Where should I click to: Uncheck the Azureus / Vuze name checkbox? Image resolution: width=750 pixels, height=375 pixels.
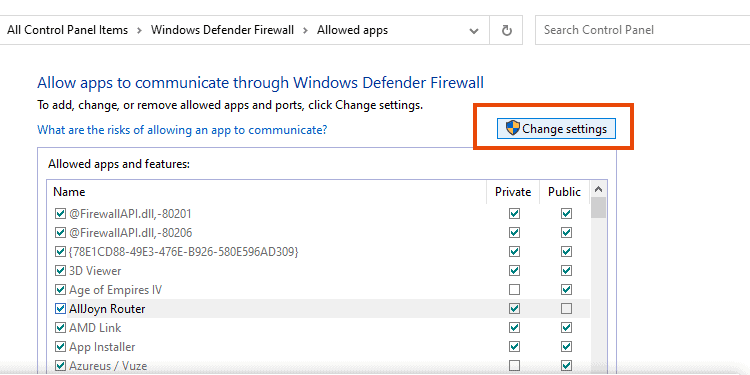point(60,366)
